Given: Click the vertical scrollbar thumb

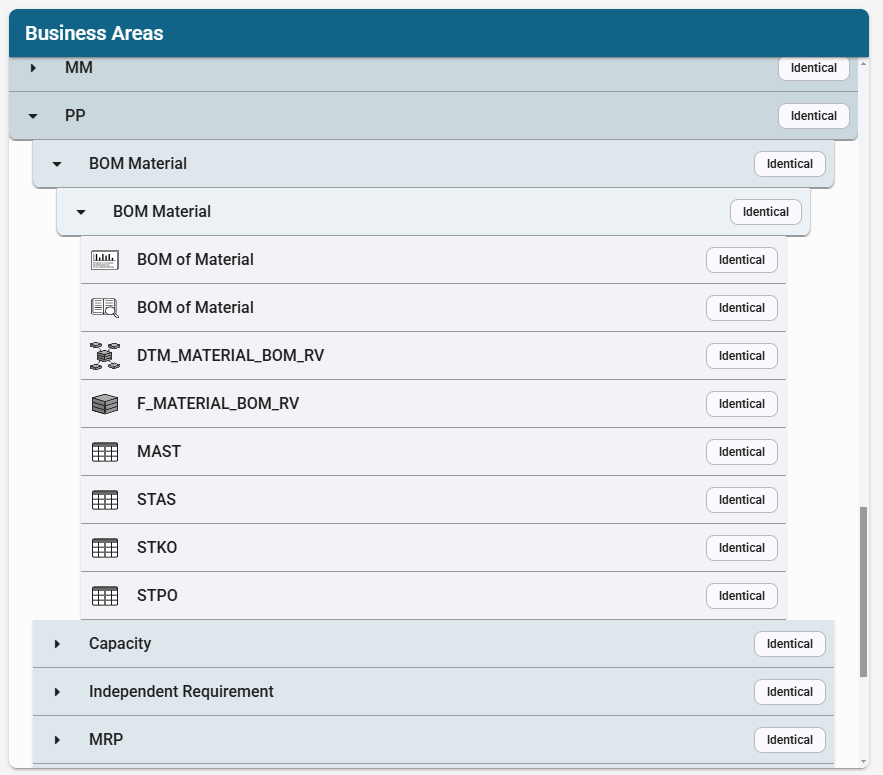Looking at the screenshot, I should coord(863,593).
